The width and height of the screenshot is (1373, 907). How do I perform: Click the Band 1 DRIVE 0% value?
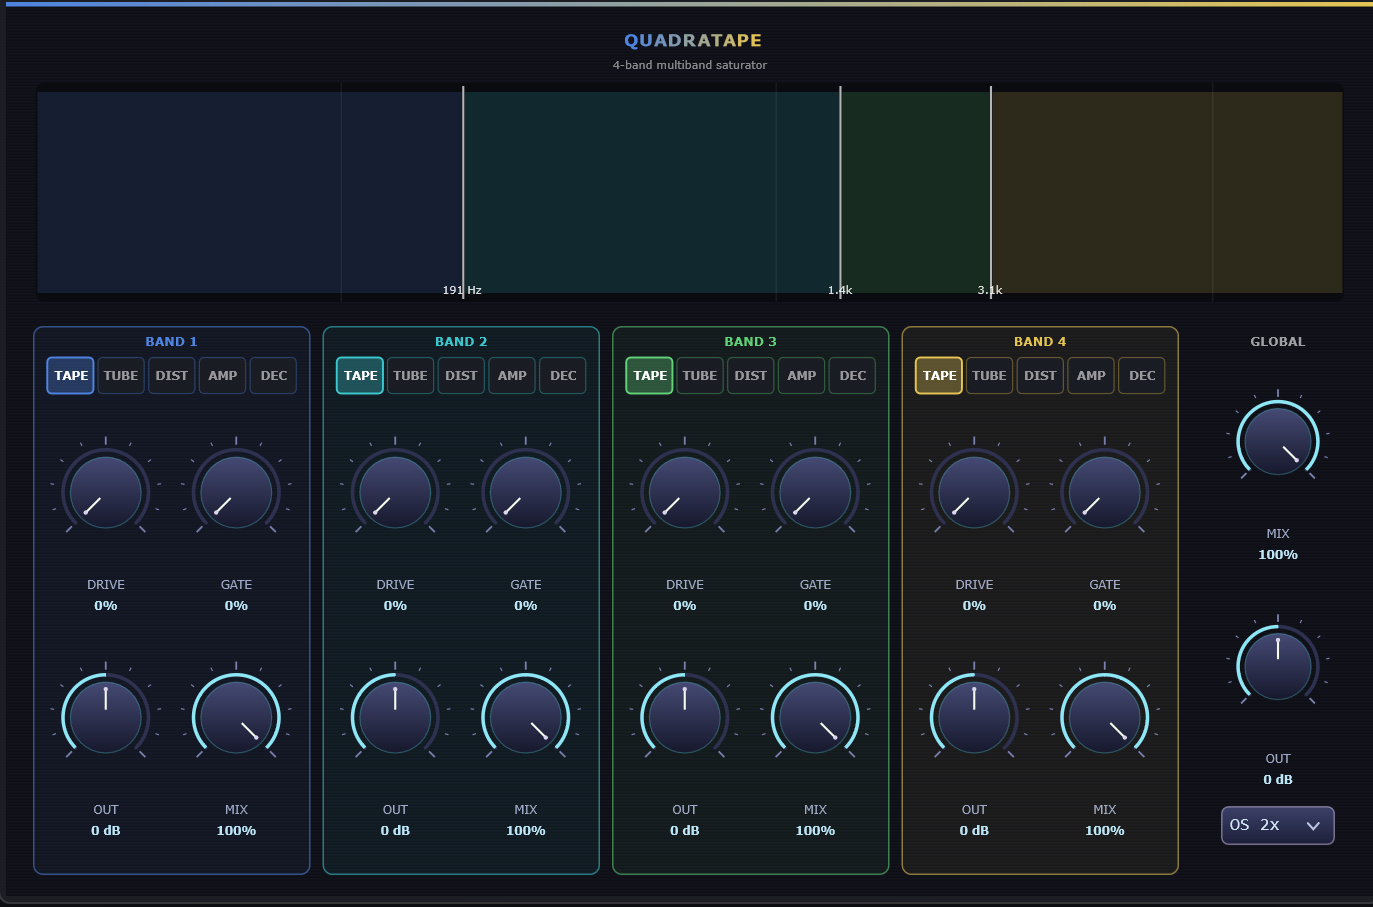(106, 605)
